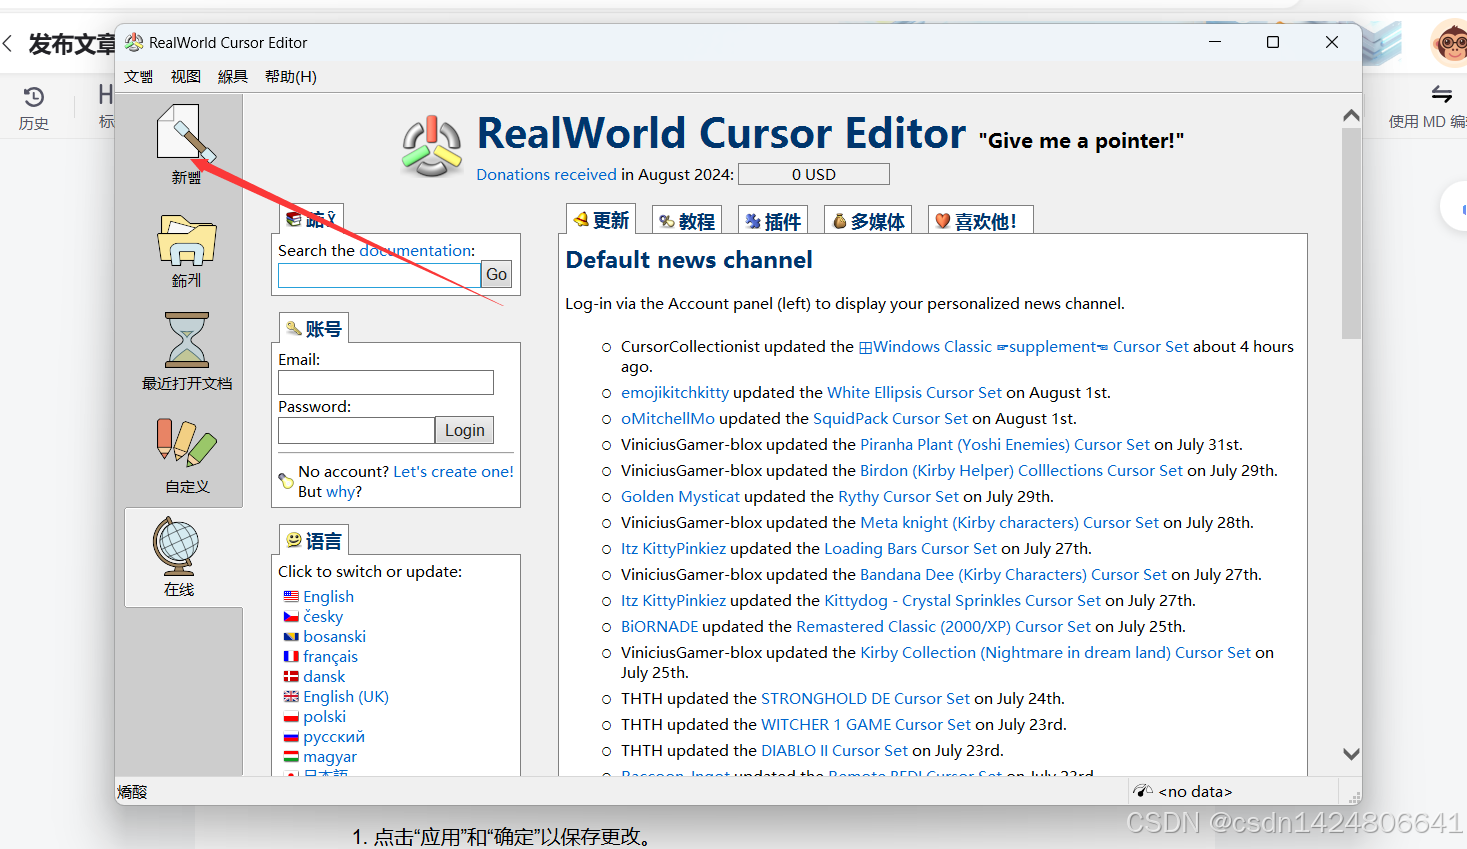Viewport: 1467px width, 849px height.
Task: Click the Czech flag icon beside česky
Action: [291, 617]
